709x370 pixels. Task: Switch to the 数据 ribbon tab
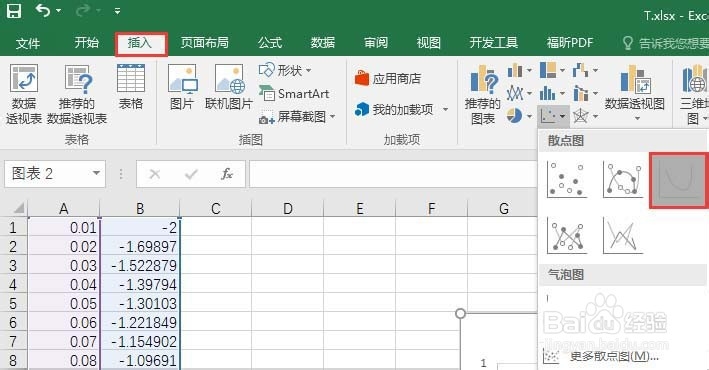(323, 43)
